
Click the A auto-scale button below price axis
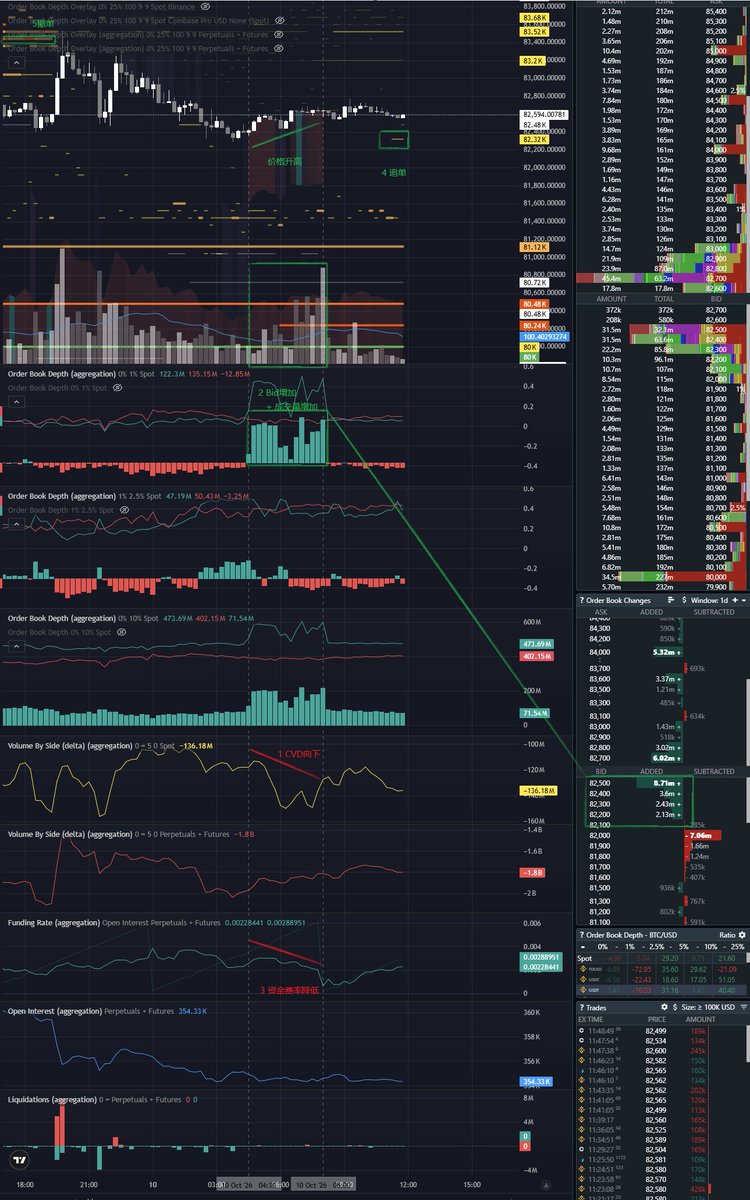(545, 1186)
